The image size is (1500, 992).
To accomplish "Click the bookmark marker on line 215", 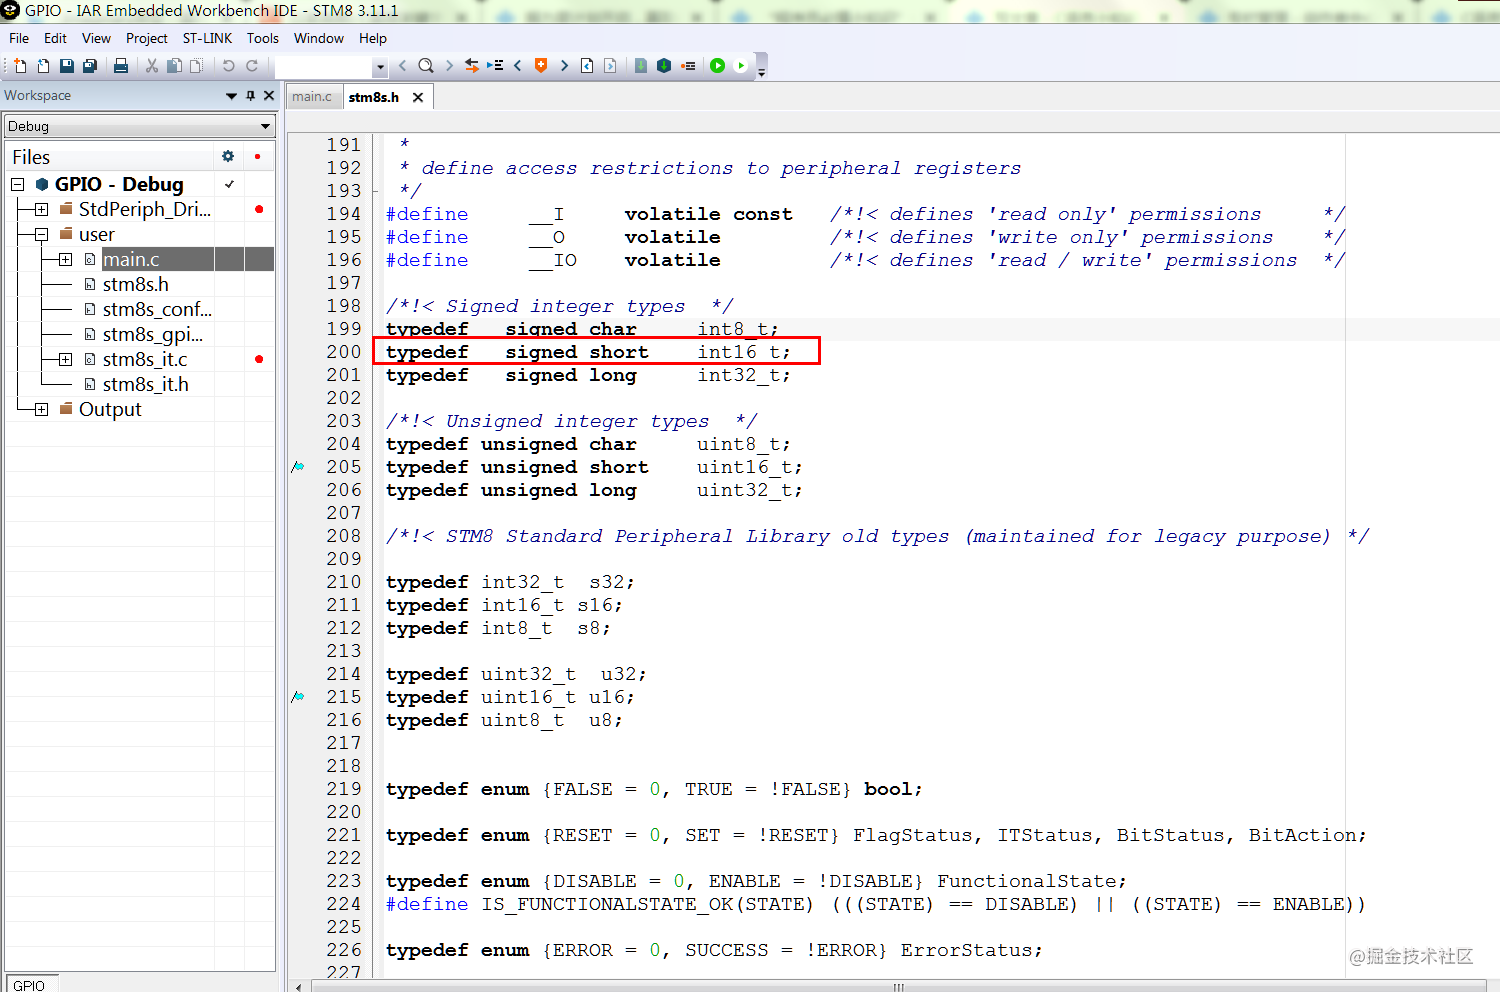I will coord(298,697).
